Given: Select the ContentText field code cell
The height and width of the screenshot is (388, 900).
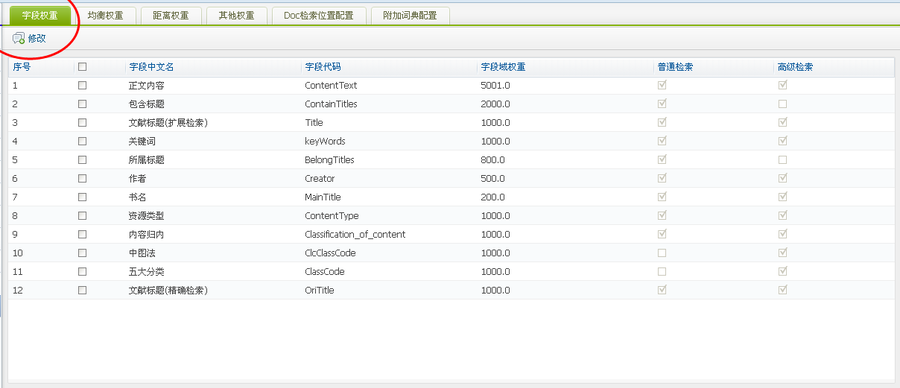Looking at the screenshot, I should [x=331, y=86].
